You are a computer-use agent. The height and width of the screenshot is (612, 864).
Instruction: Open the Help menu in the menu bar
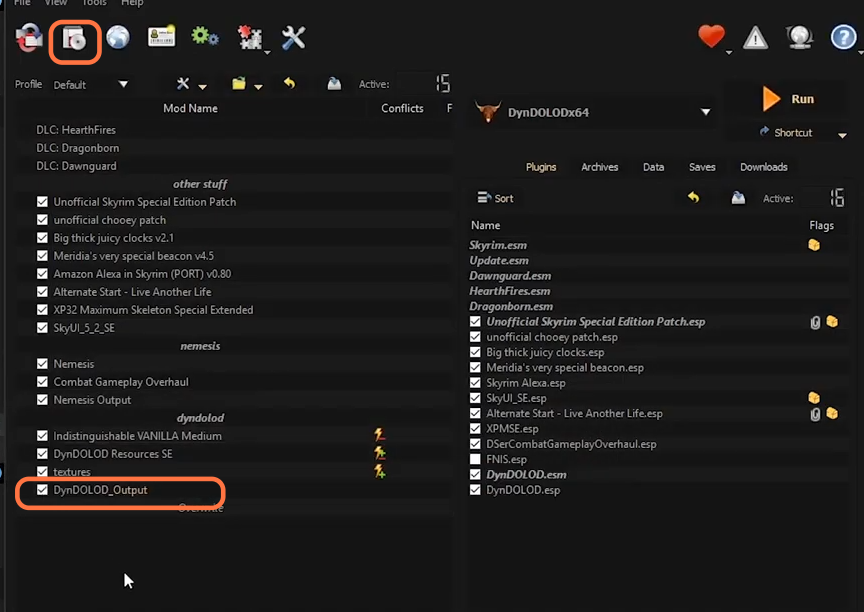[x=132, y=3]
